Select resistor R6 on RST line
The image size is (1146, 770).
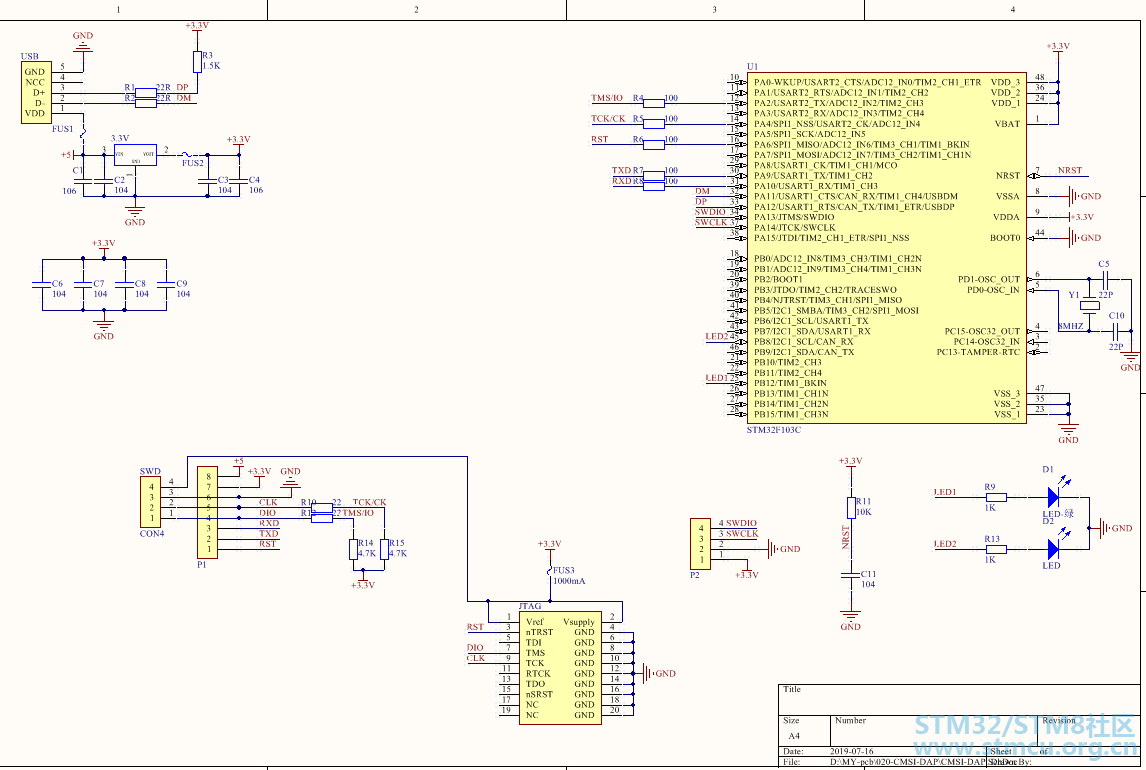click(x=654, y=144)
